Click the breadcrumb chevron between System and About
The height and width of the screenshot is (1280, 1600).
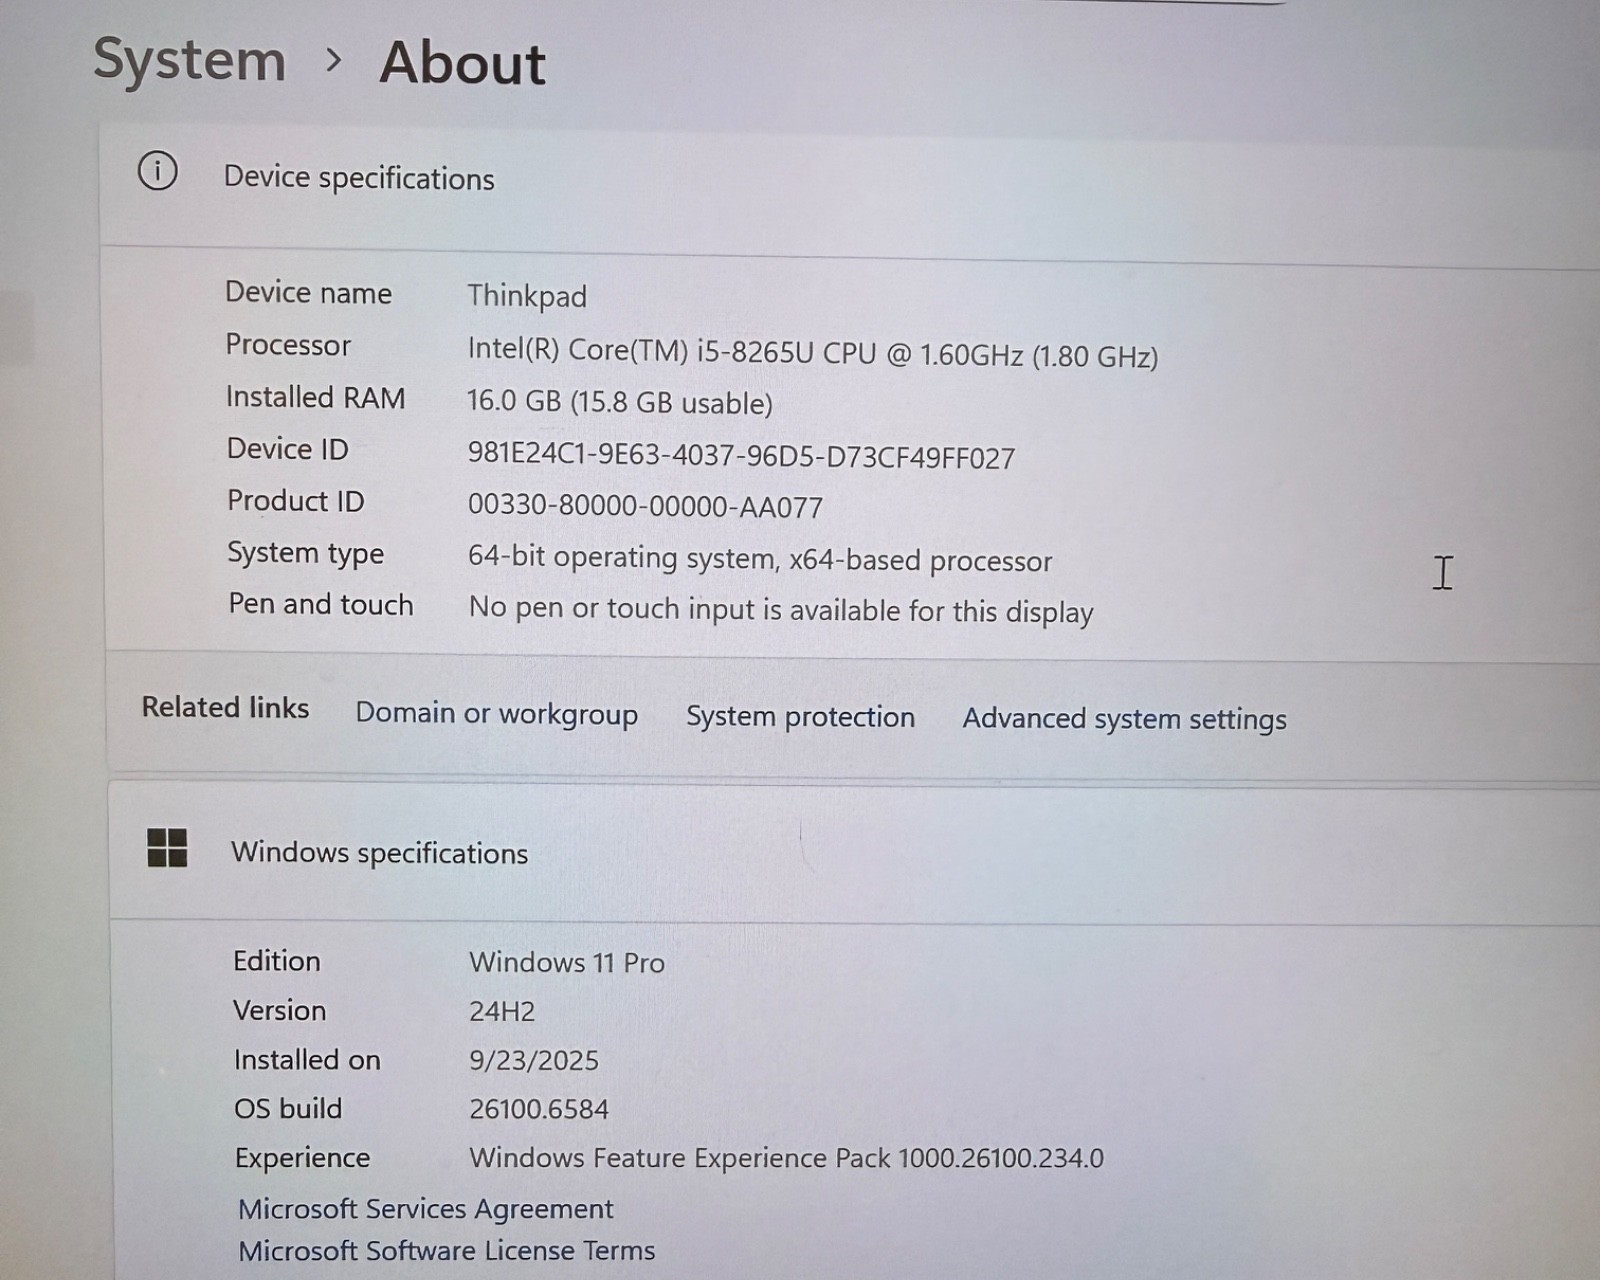click(334, 61)
